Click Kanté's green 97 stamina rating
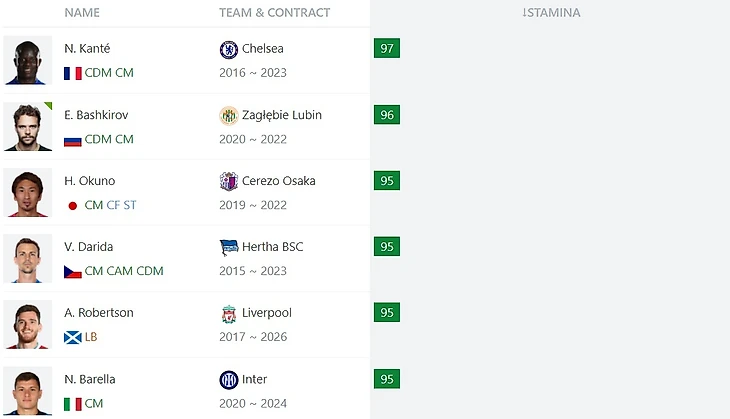This screenshot has height=419, width=730. point(386,49)
